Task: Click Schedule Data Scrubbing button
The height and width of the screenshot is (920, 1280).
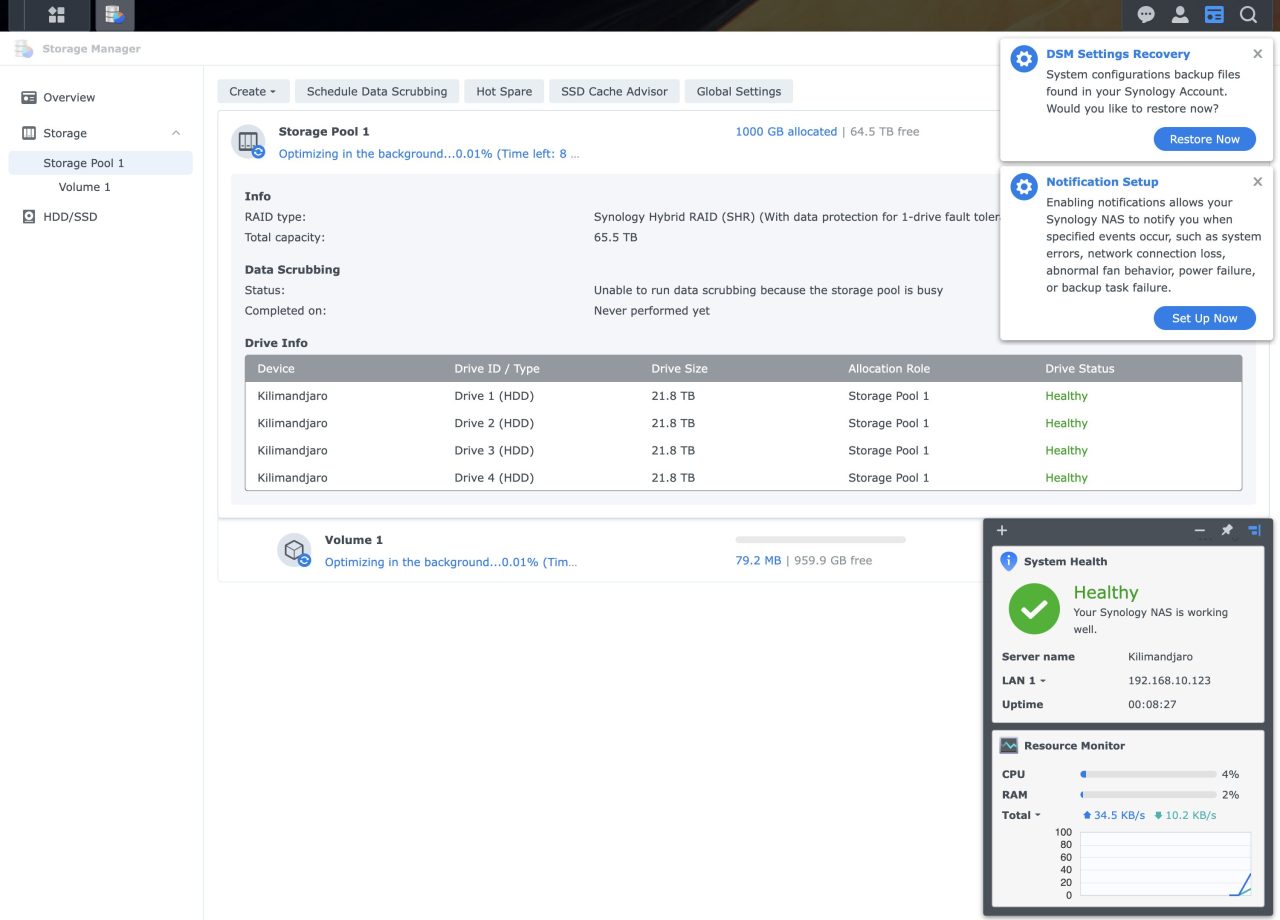Action: coord(377,91)
